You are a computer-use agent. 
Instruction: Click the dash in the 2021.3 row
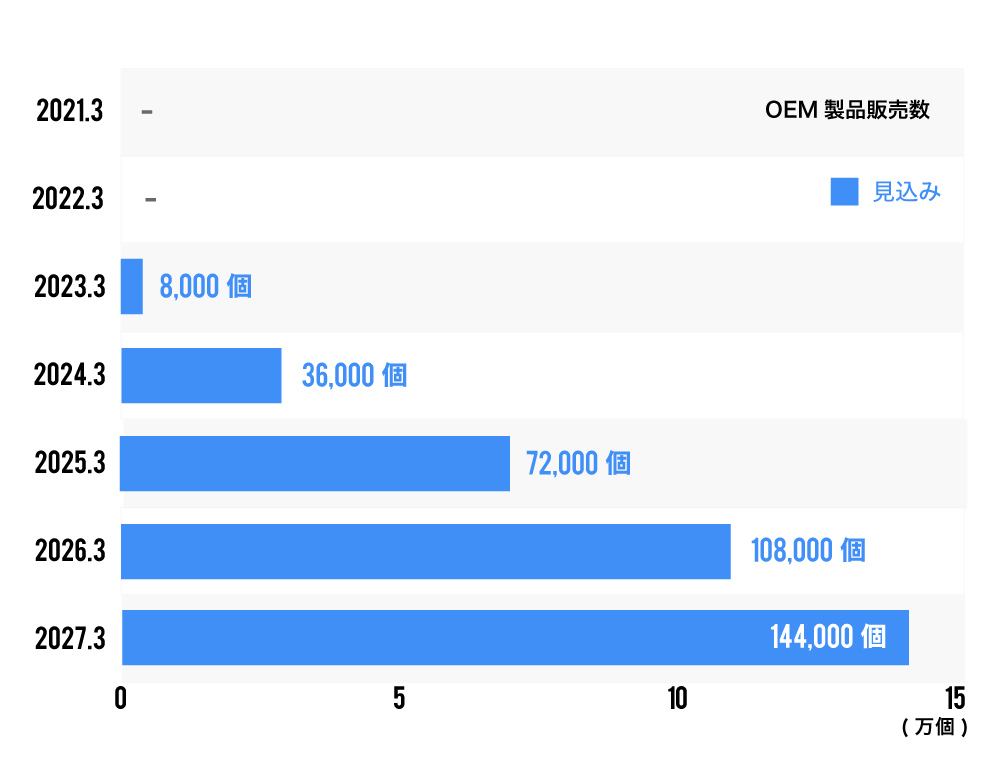point(147,112)
